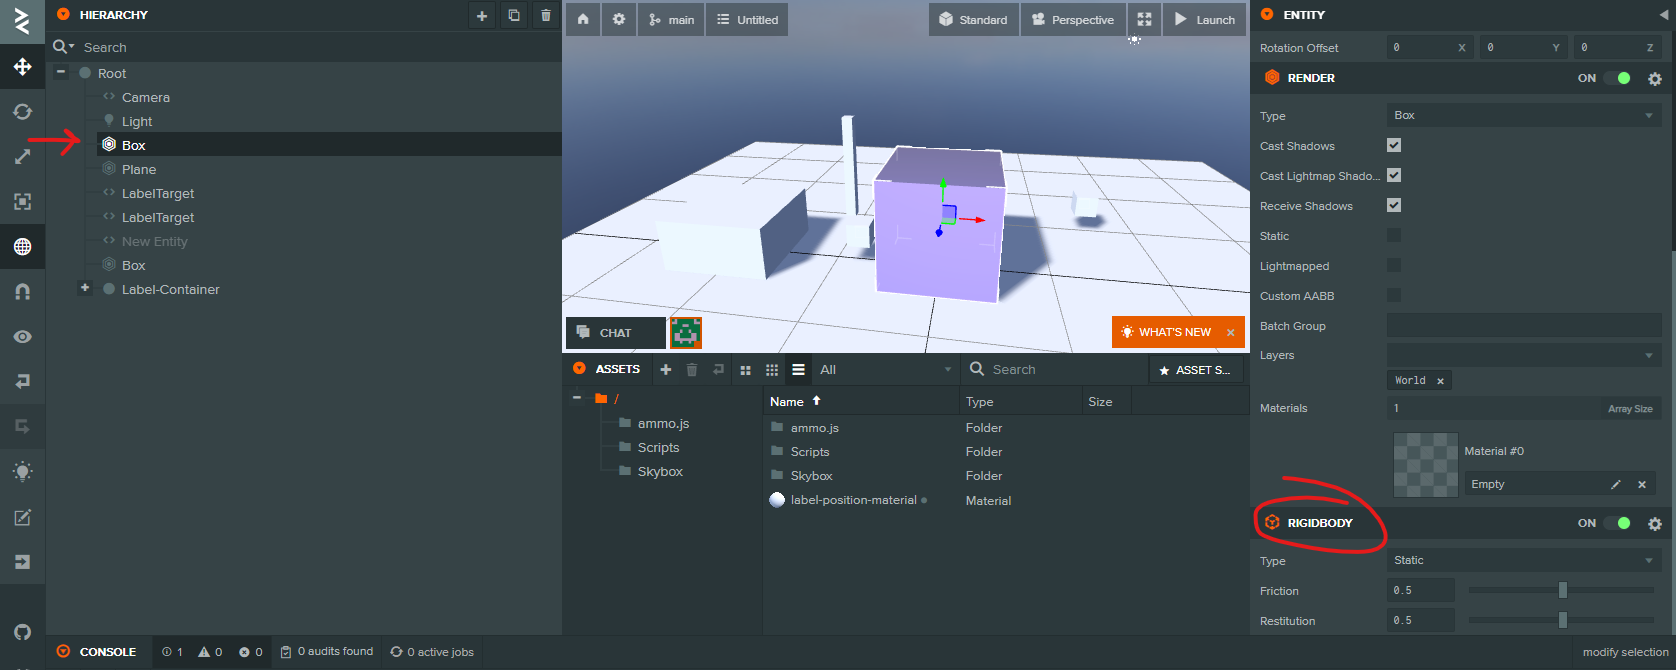Open the Skybox folder in assets list
The image size is (1676, 670).
[x=811, y=476]
